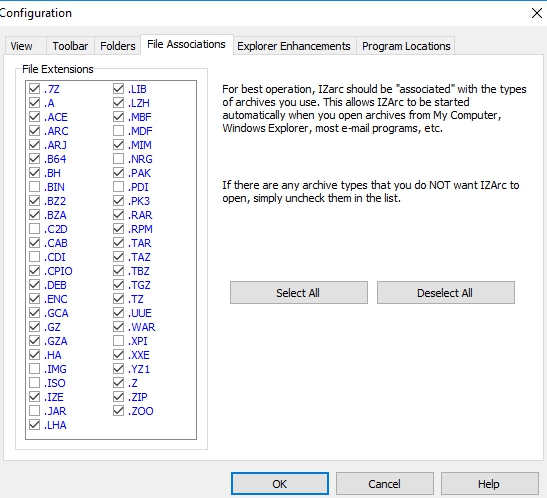Viewport: 547px width, 498px height.
Task: Disable the .RAR association
Action: point(119,215)
